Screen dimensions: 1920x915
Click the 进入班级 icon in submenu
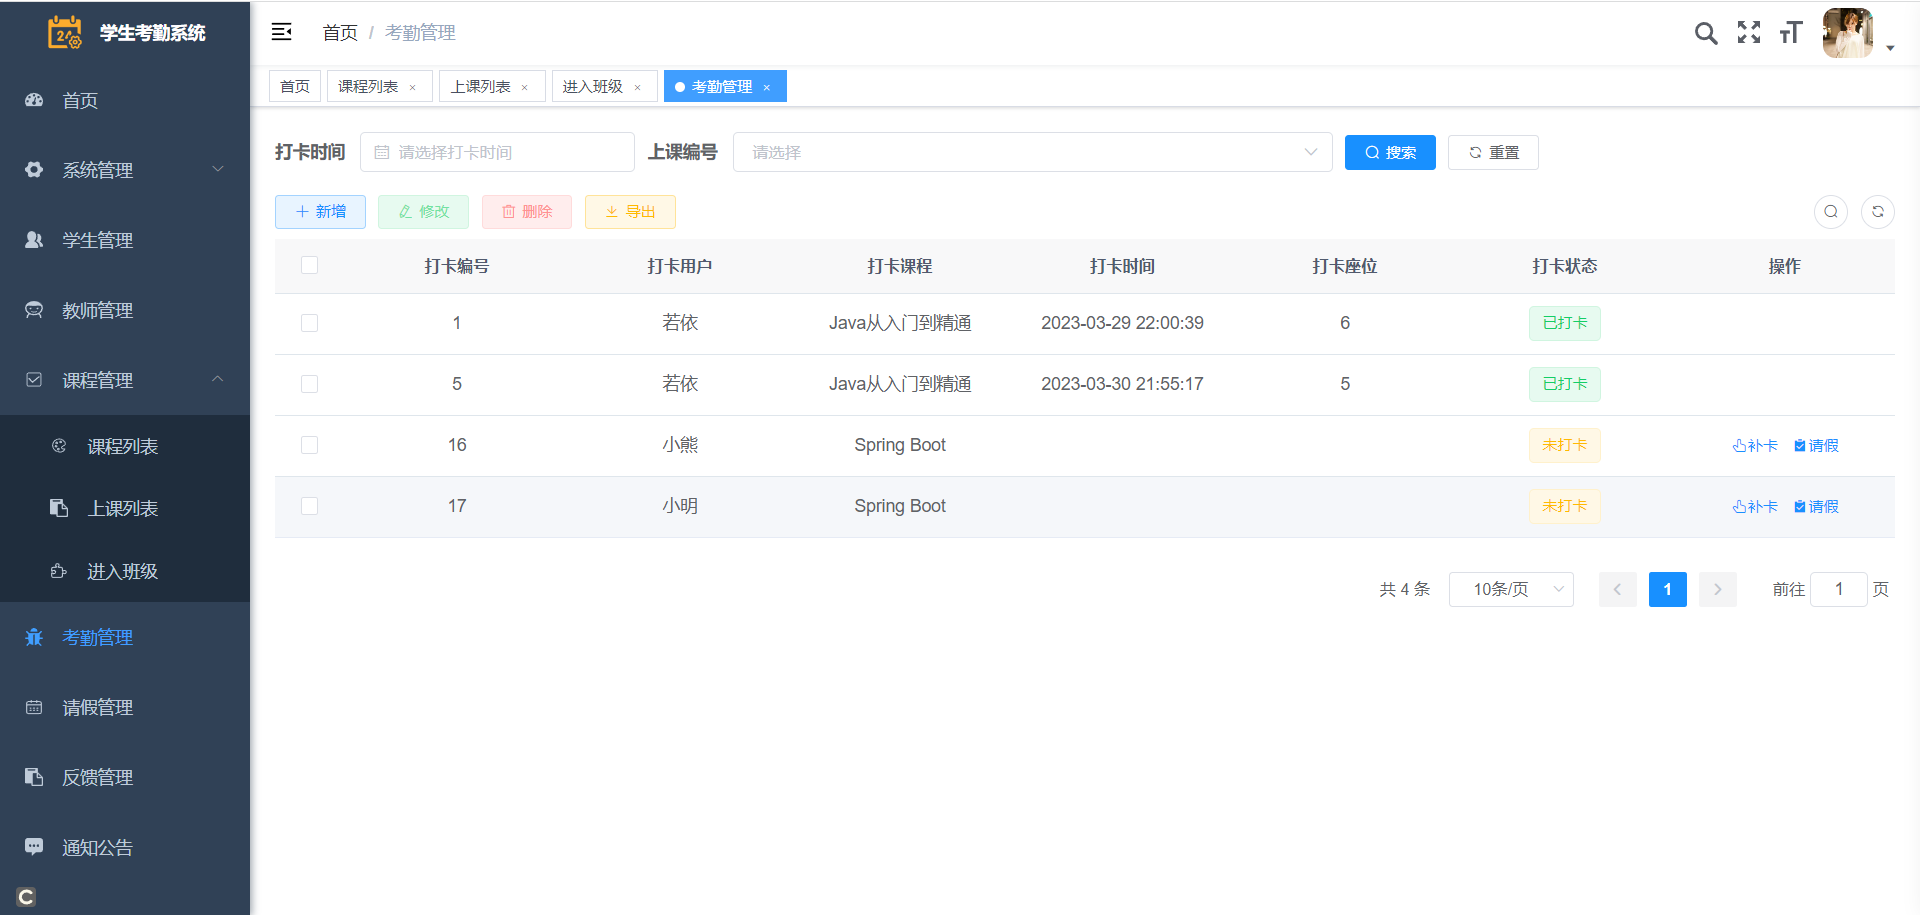pos(59,571)
